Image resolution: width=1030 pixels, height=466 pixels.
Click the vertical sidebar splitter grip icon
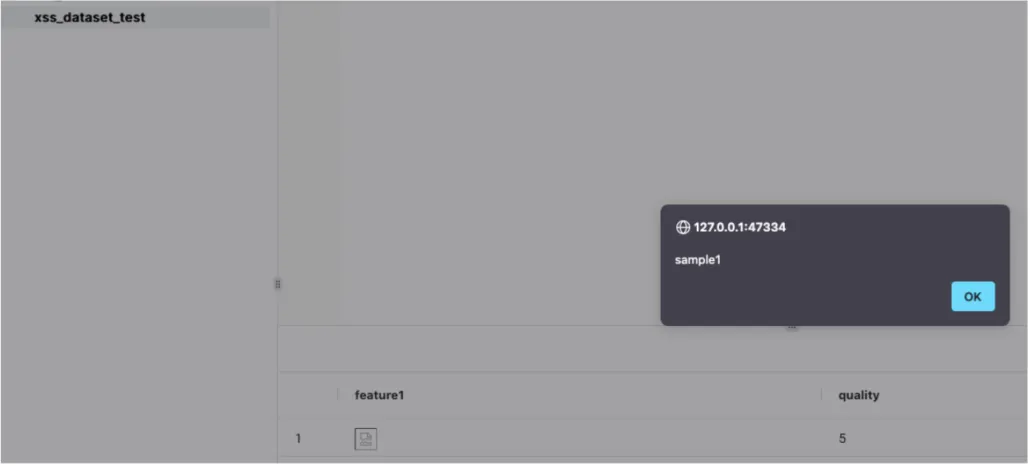(x=277, y=284)
